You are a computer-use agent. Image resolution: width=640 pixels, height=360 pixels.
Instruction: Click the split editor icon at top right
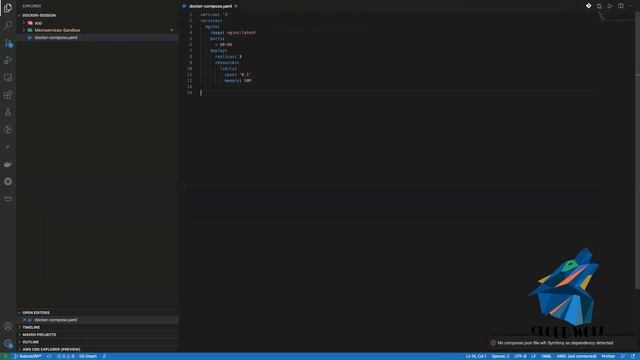(620, 6)
